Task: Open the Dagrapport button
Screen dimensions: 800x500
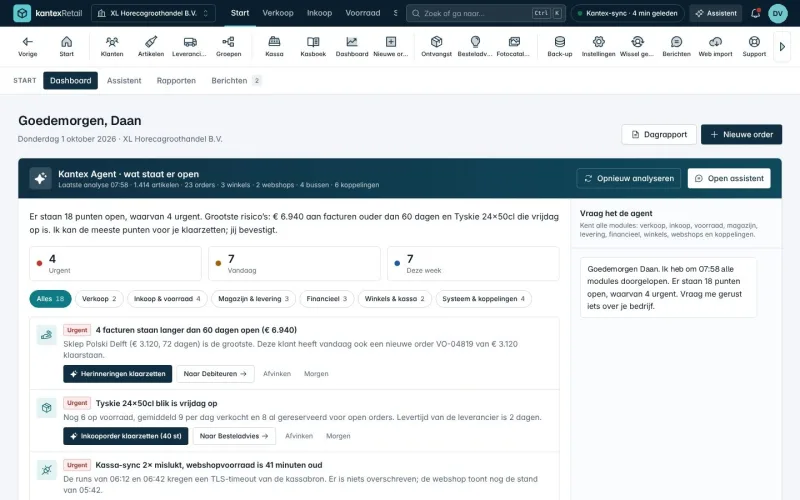Action: click(659, 135)
